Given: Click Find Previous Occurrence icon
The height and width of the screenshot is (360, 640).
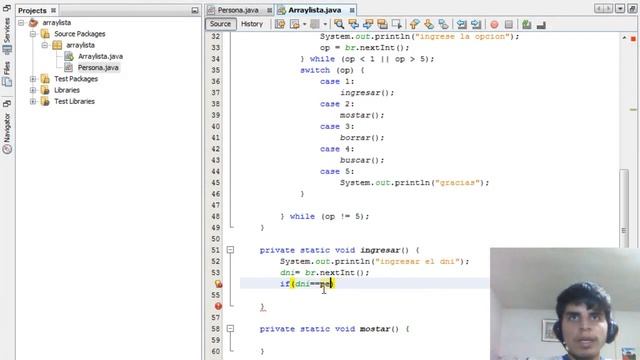Looking at the screenshot, I should coord(353,24).
